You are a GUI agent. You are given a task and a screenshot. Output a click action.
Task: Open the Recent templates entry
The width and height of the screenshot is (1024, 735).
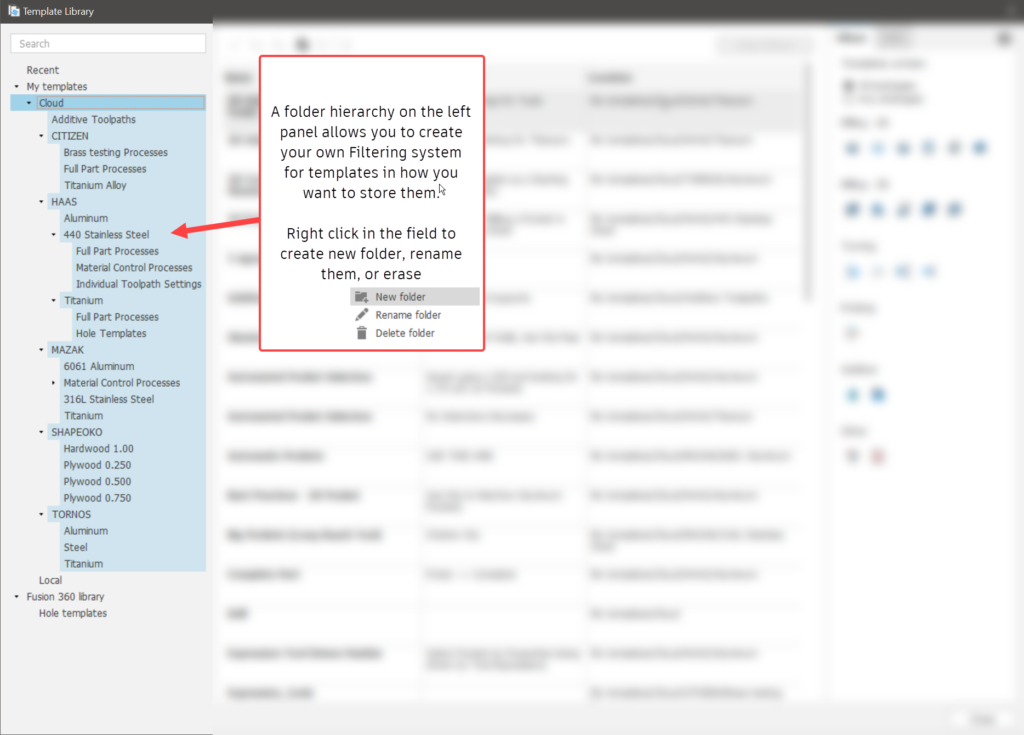(x=42, y=70)
